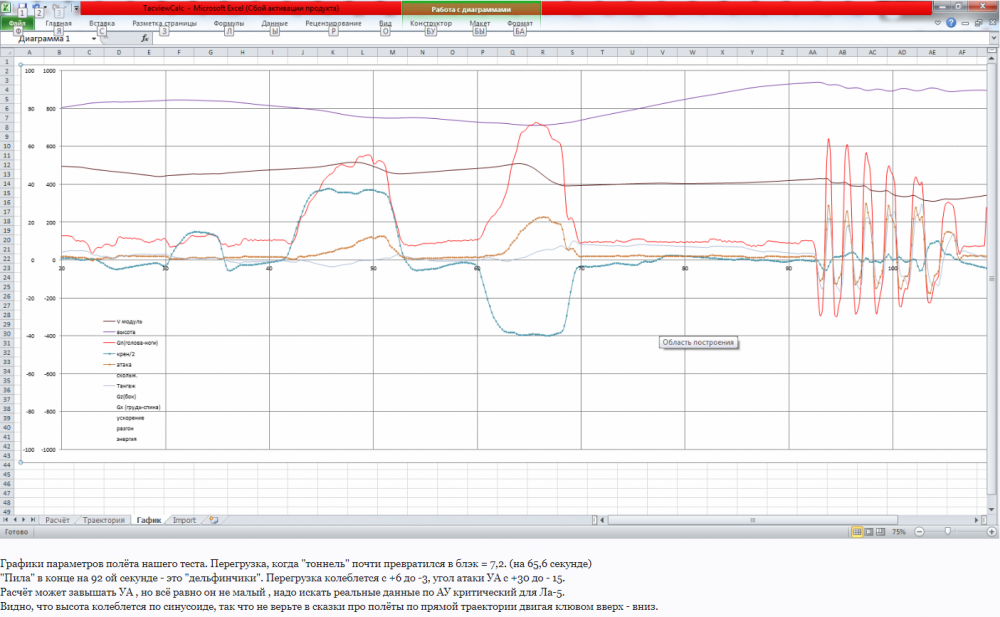The image size is (1000, 617).
Task: Switch to the Расчёт sheet tab
Action: pos(57,520)
